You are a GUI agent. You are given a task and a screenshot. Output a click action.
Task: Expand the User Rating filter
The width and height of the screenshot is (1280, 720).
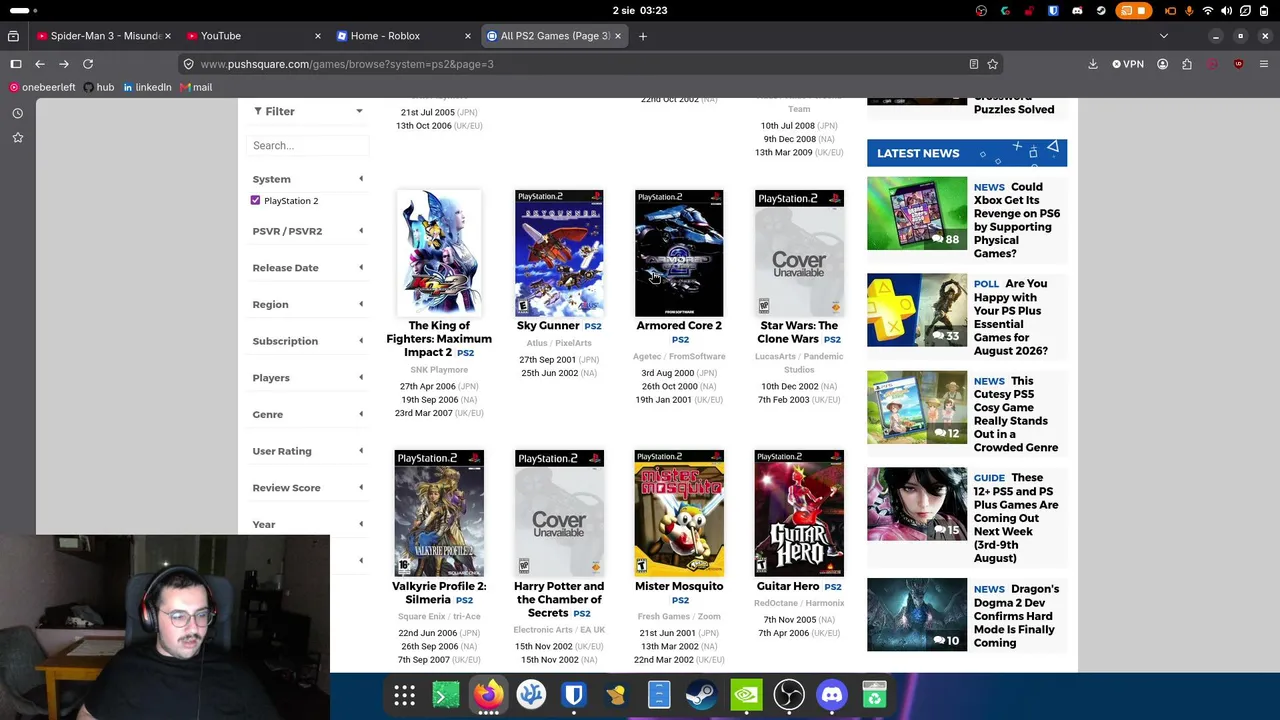307,451
